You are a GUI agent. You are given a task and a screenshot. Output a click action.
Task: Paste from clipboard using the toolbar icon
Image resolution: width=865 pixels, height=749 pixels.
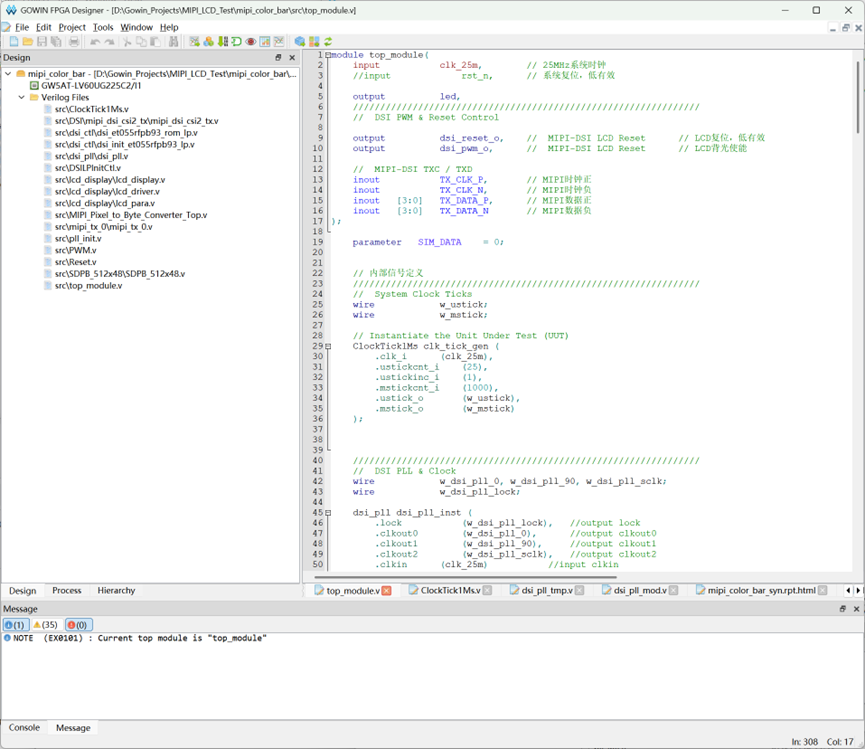[x=156, y=42]
